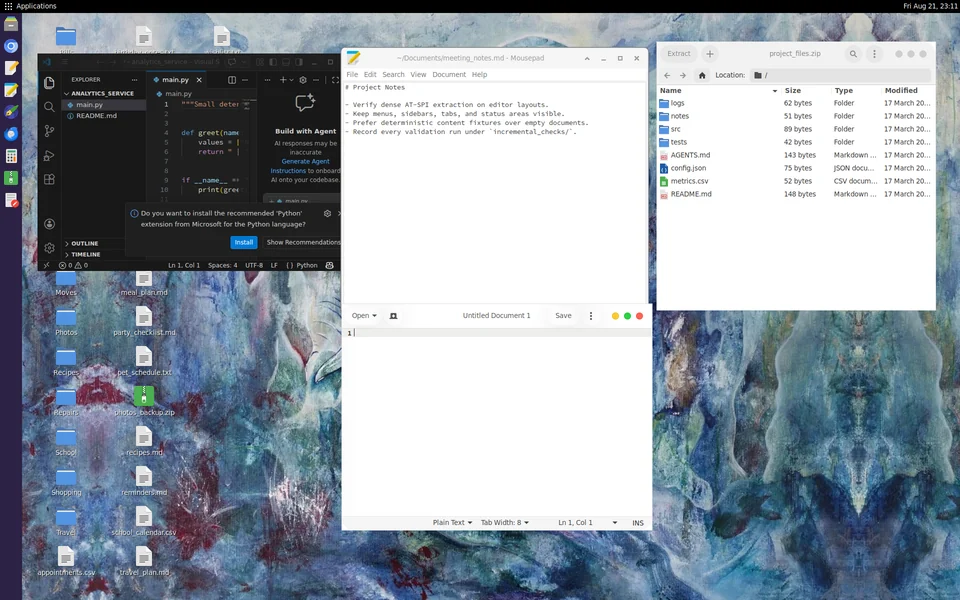Close the main.py editor tab

tap(199, 80)
